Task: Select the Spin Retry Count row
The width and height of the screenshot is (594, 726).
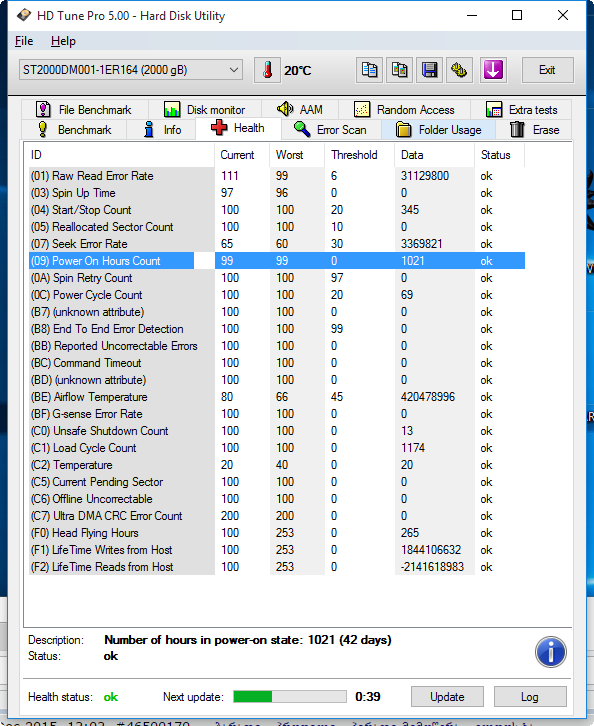Action: (277, 278)
